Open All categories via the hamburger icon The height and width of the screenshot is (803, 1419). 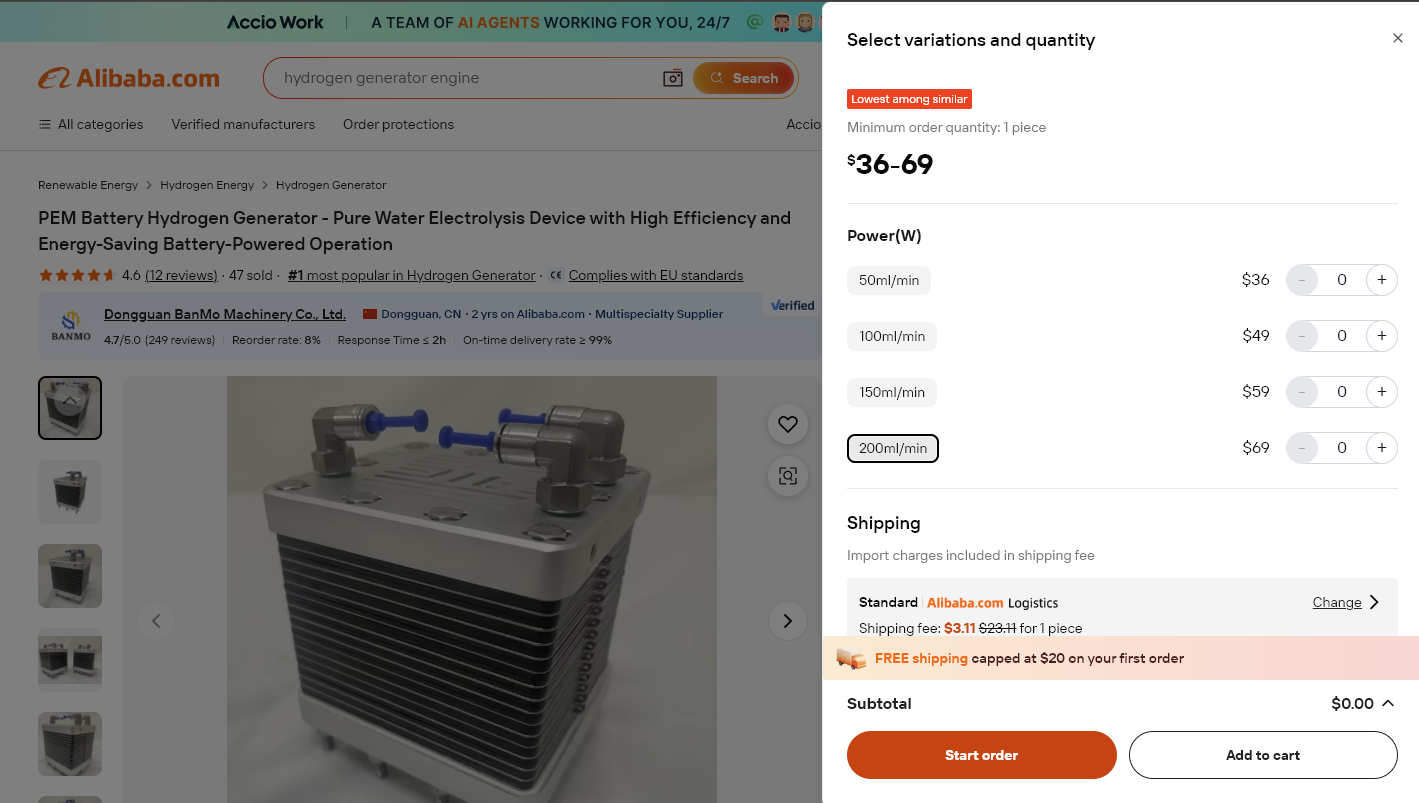click(44, 124)
